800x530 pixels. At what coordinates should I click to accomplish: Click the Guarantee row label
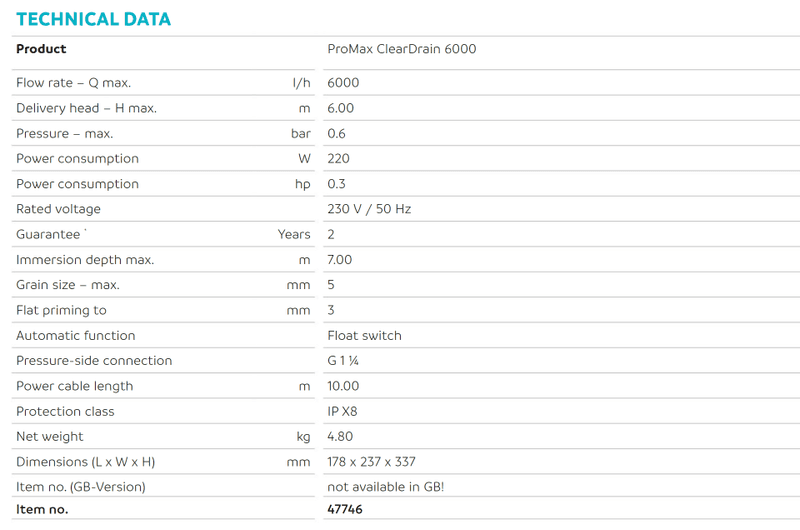(x=48, y=234)
